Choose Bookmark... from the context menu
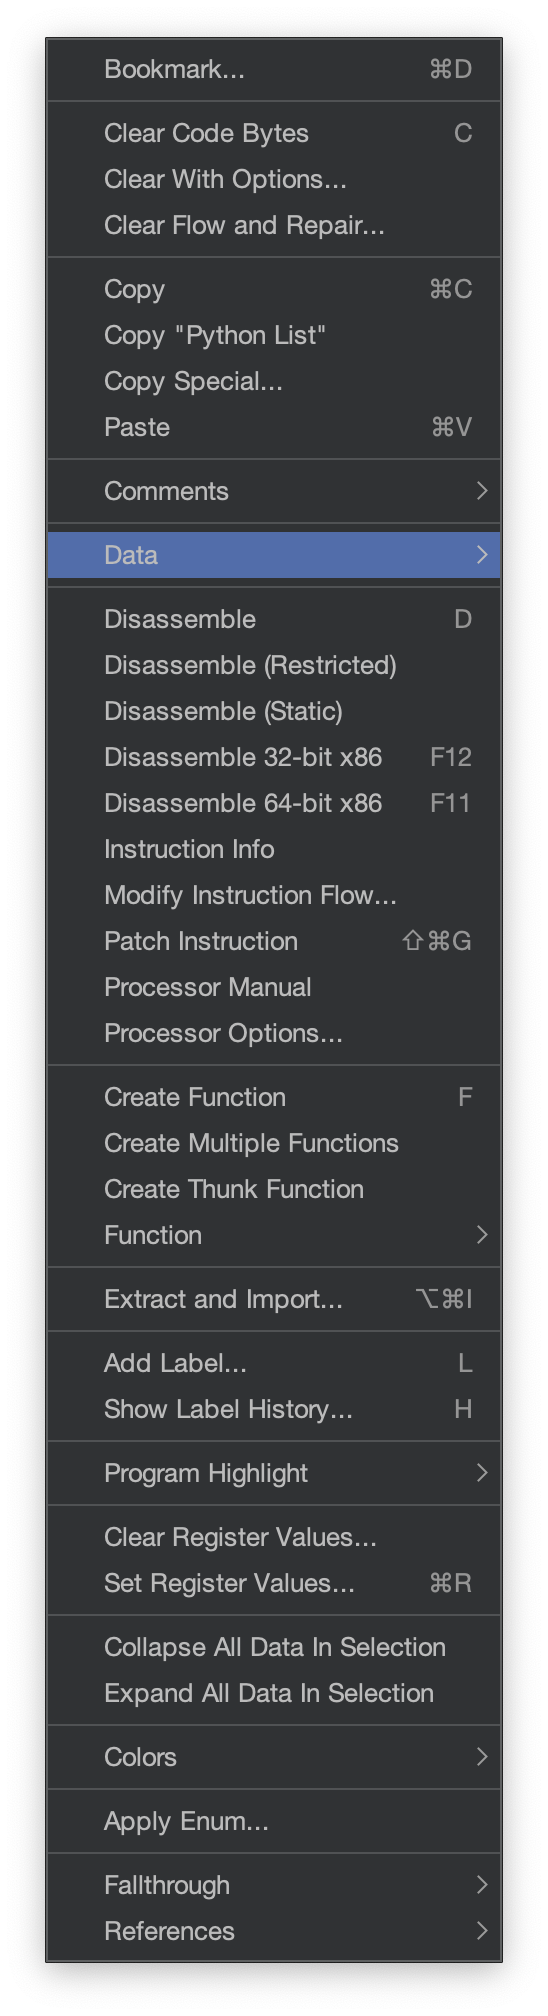The height and width of the screenshot is (2016, 548). (x=274, y=69)
